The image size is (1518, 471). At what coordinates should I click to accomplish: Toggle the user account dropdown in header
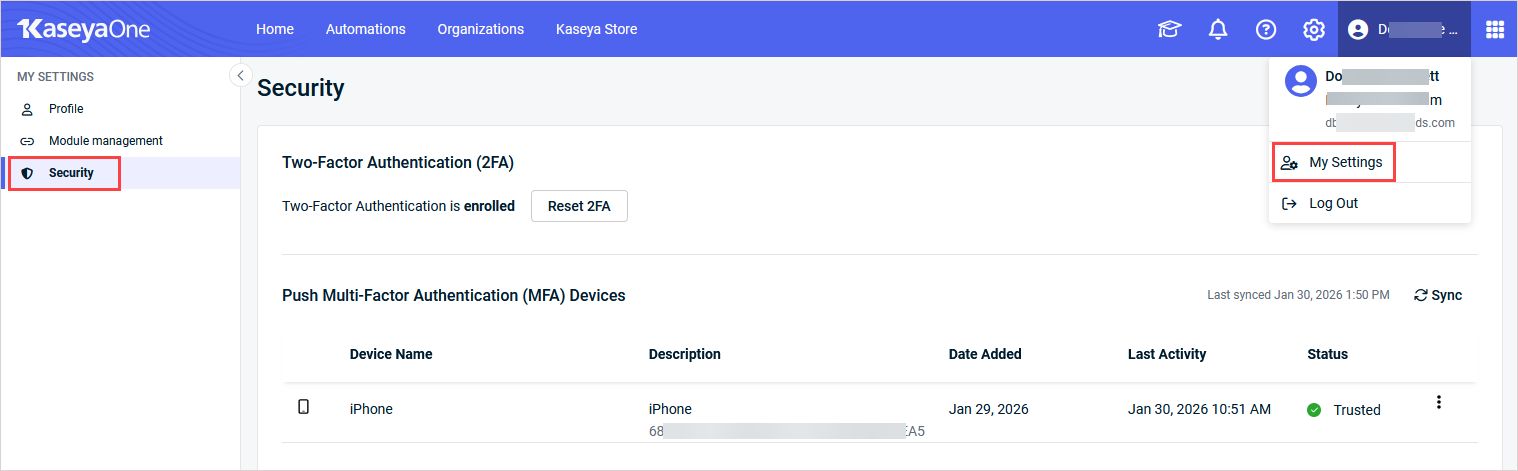click(x=1403, y=30)
